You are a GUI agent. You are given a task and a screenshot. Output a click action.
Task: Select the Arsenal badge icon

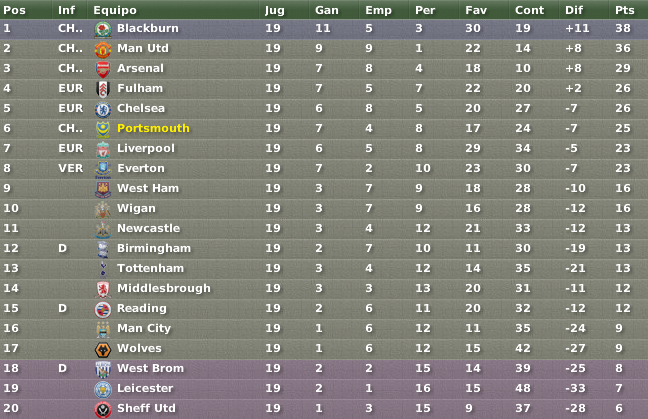pos(102,69)
